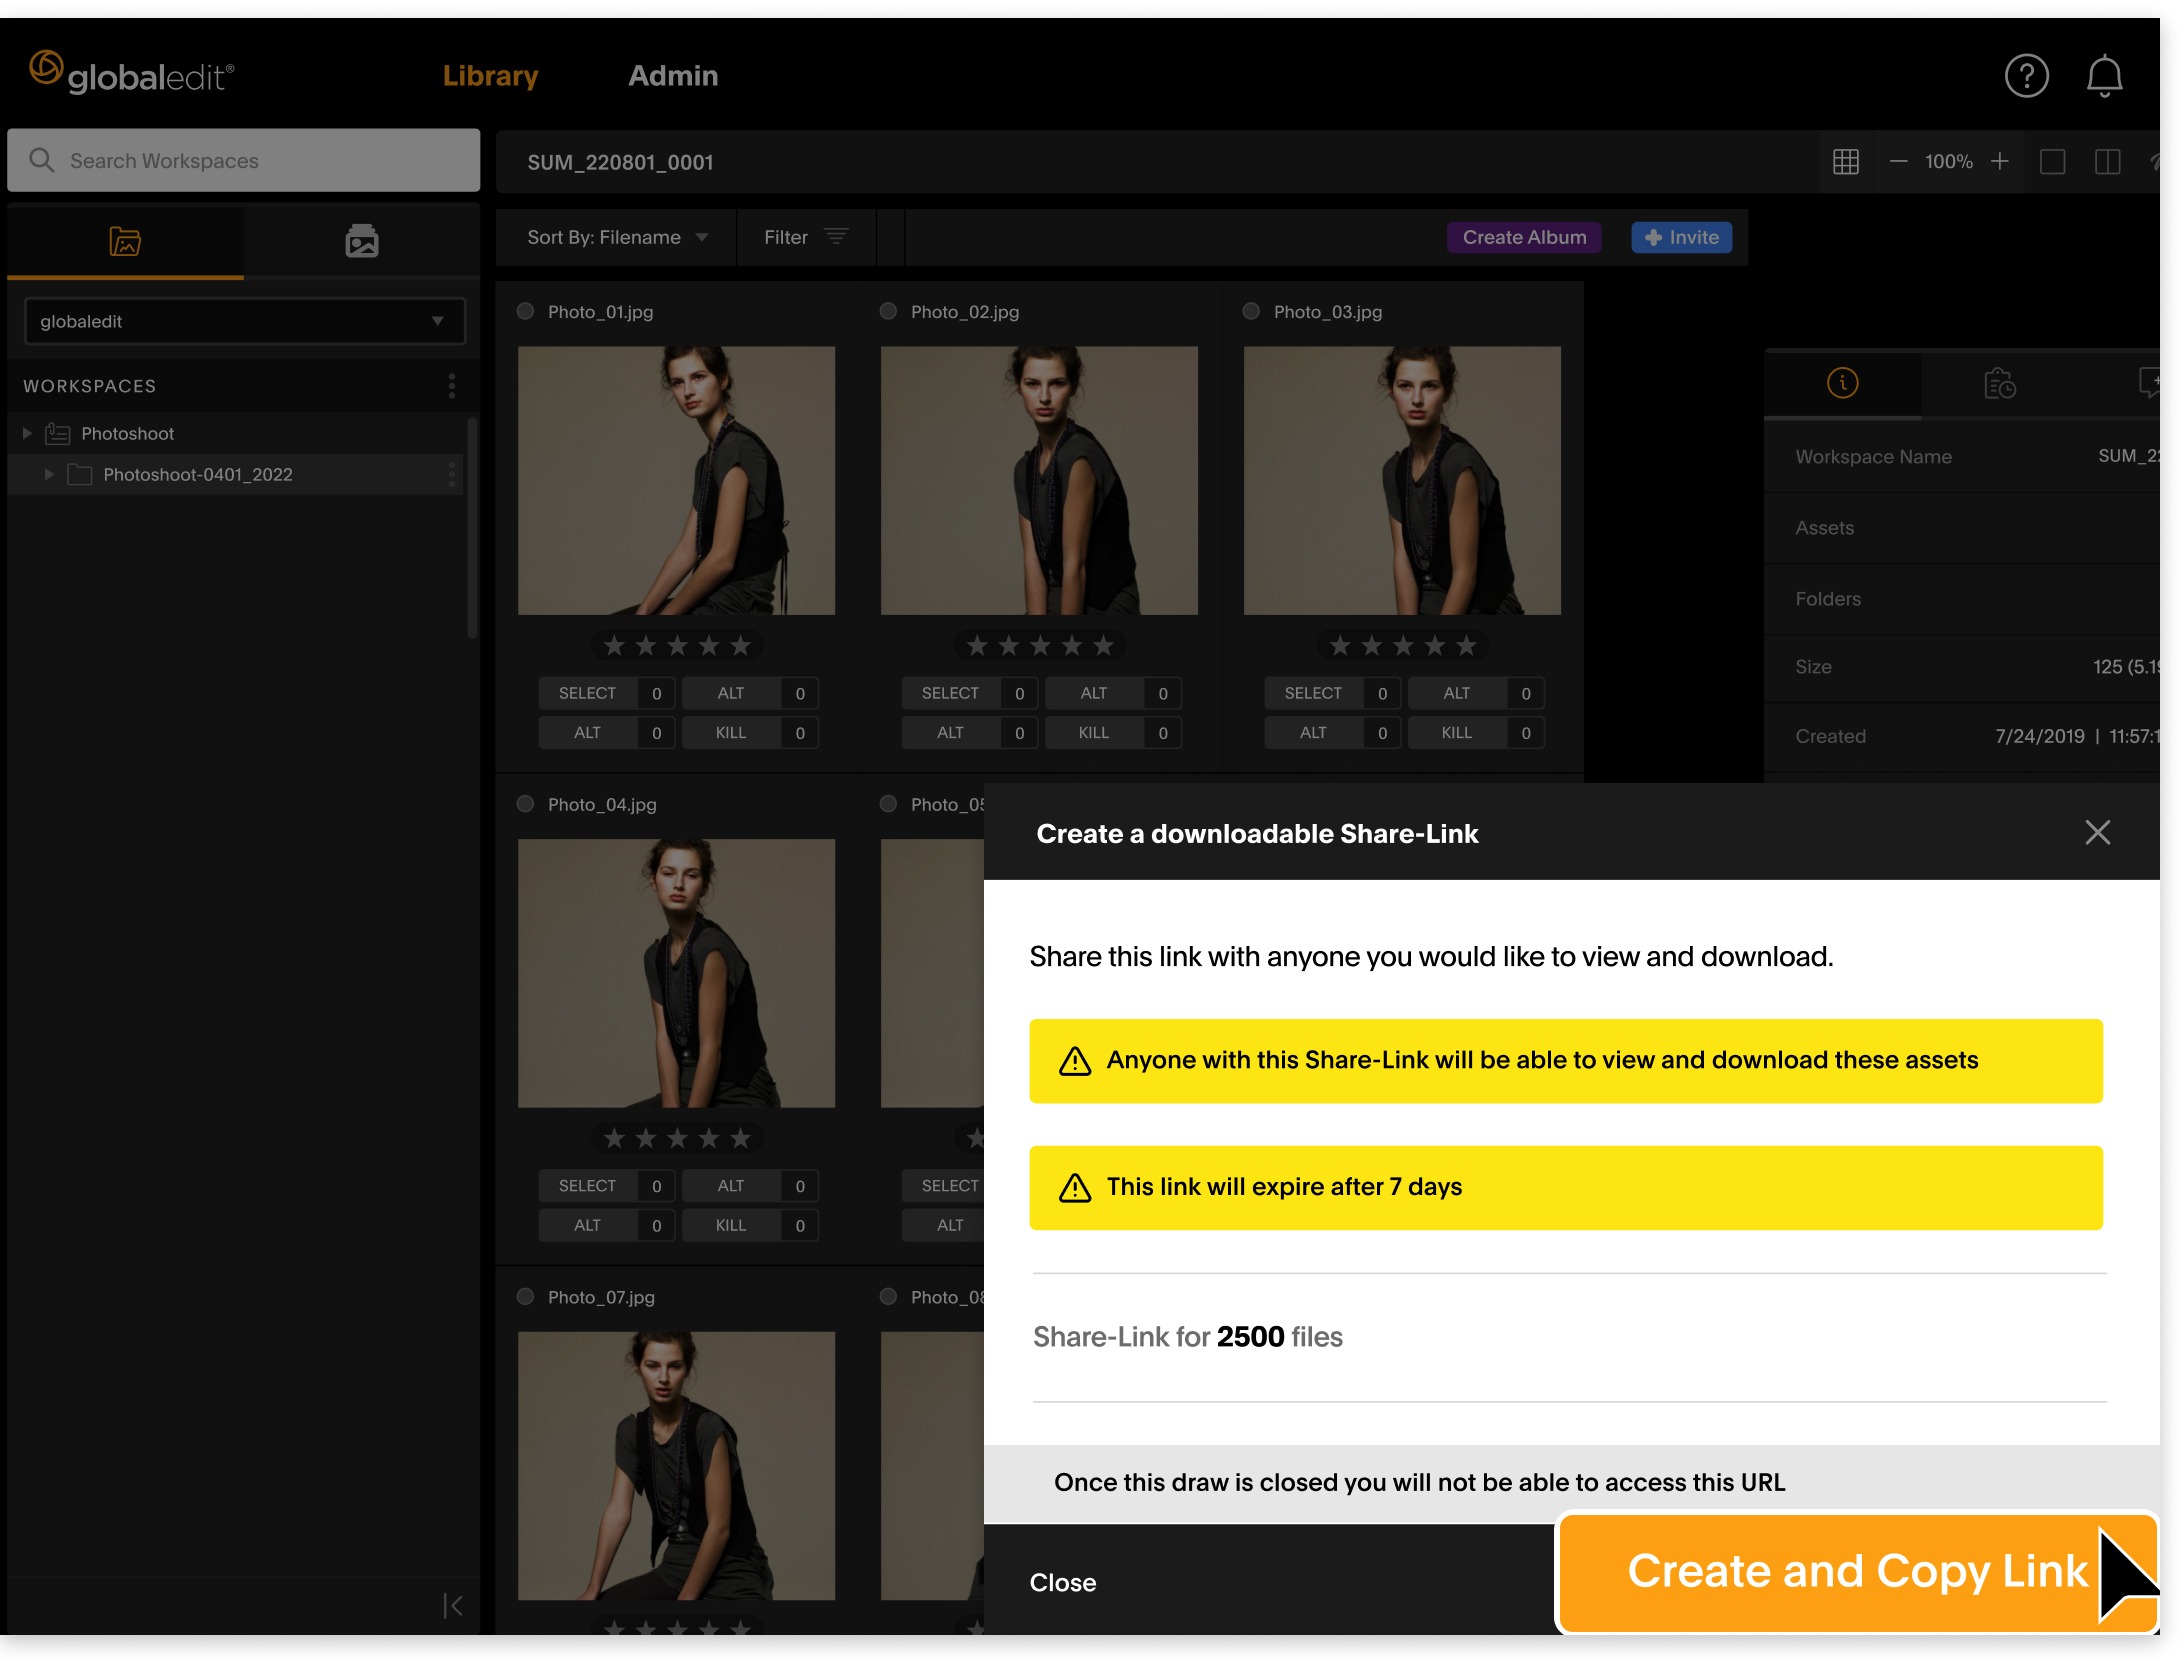Open the history clipboard panel tab
Screen dimensions: 2184x1665
[x=1999, y=383]
